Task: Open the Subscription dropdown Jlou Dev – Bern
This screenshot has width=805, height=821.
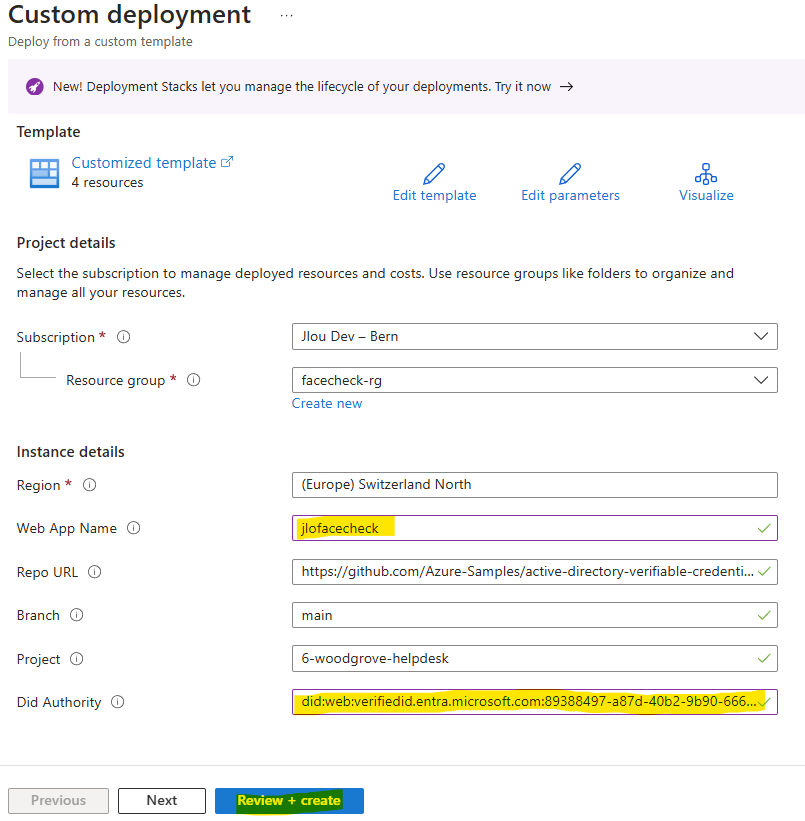Action: click(x=535, y=336)
